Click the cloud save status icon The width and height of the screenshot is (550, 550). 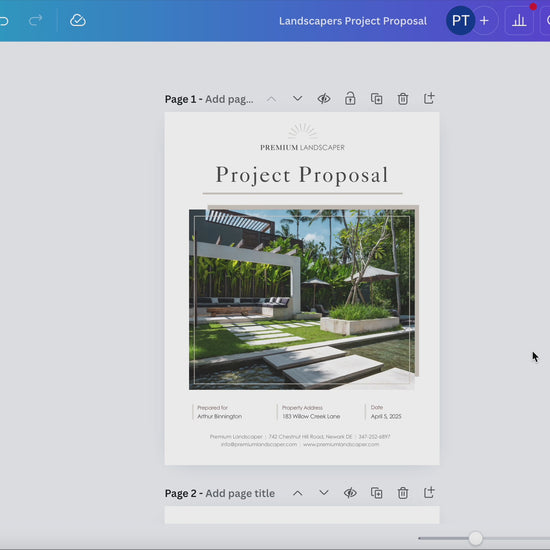tap(78, 20)
